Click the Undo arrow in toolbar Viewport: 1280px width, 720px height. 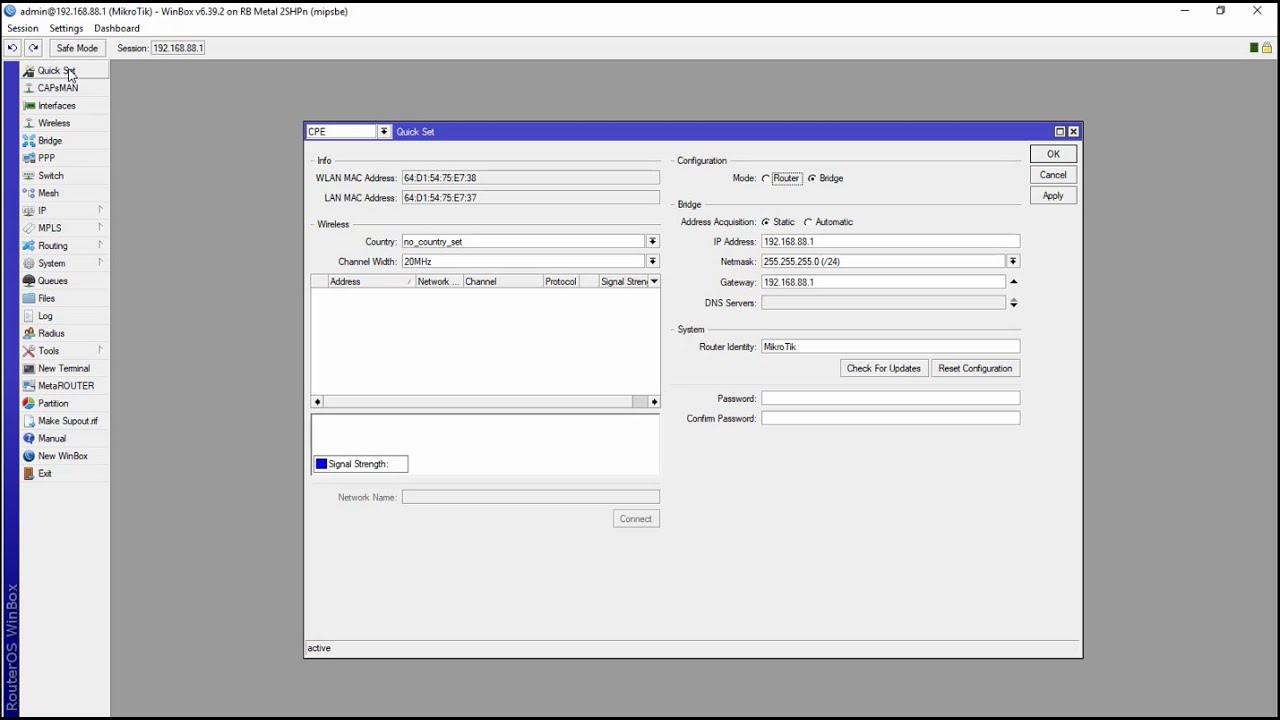pyautogui.click(x=12, y=48)
